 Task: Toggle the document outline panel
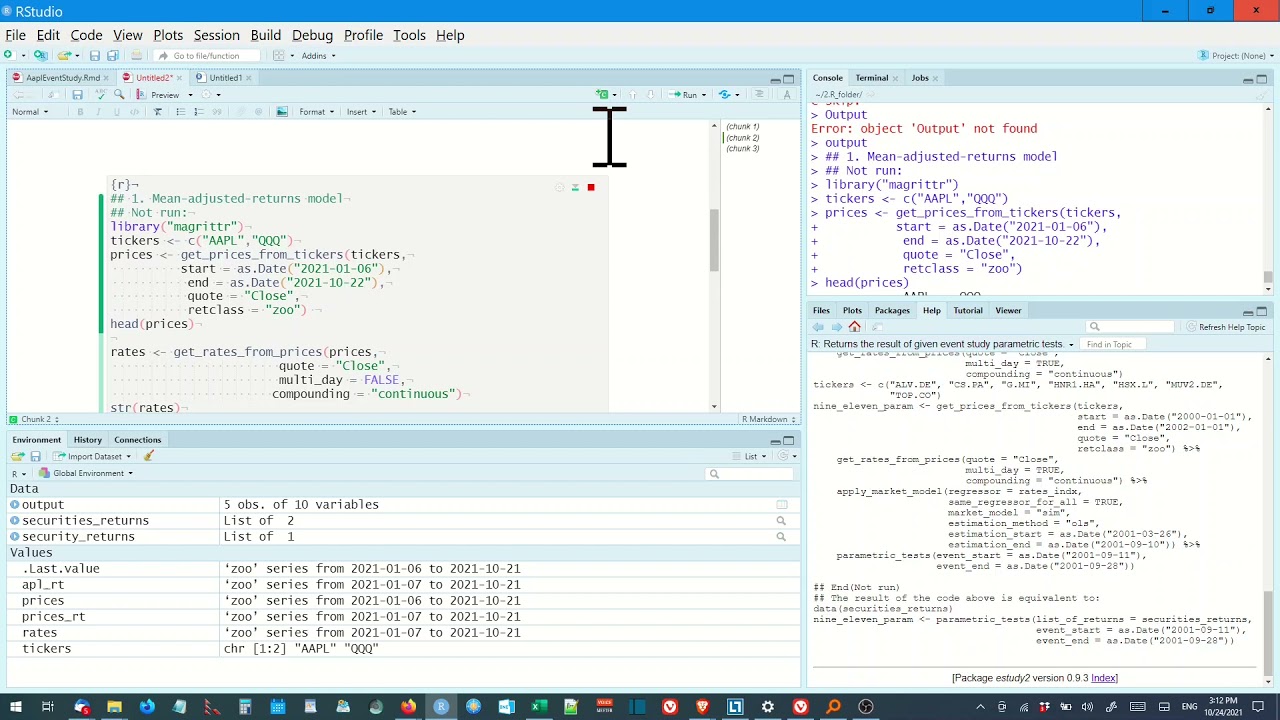point(759,95)
